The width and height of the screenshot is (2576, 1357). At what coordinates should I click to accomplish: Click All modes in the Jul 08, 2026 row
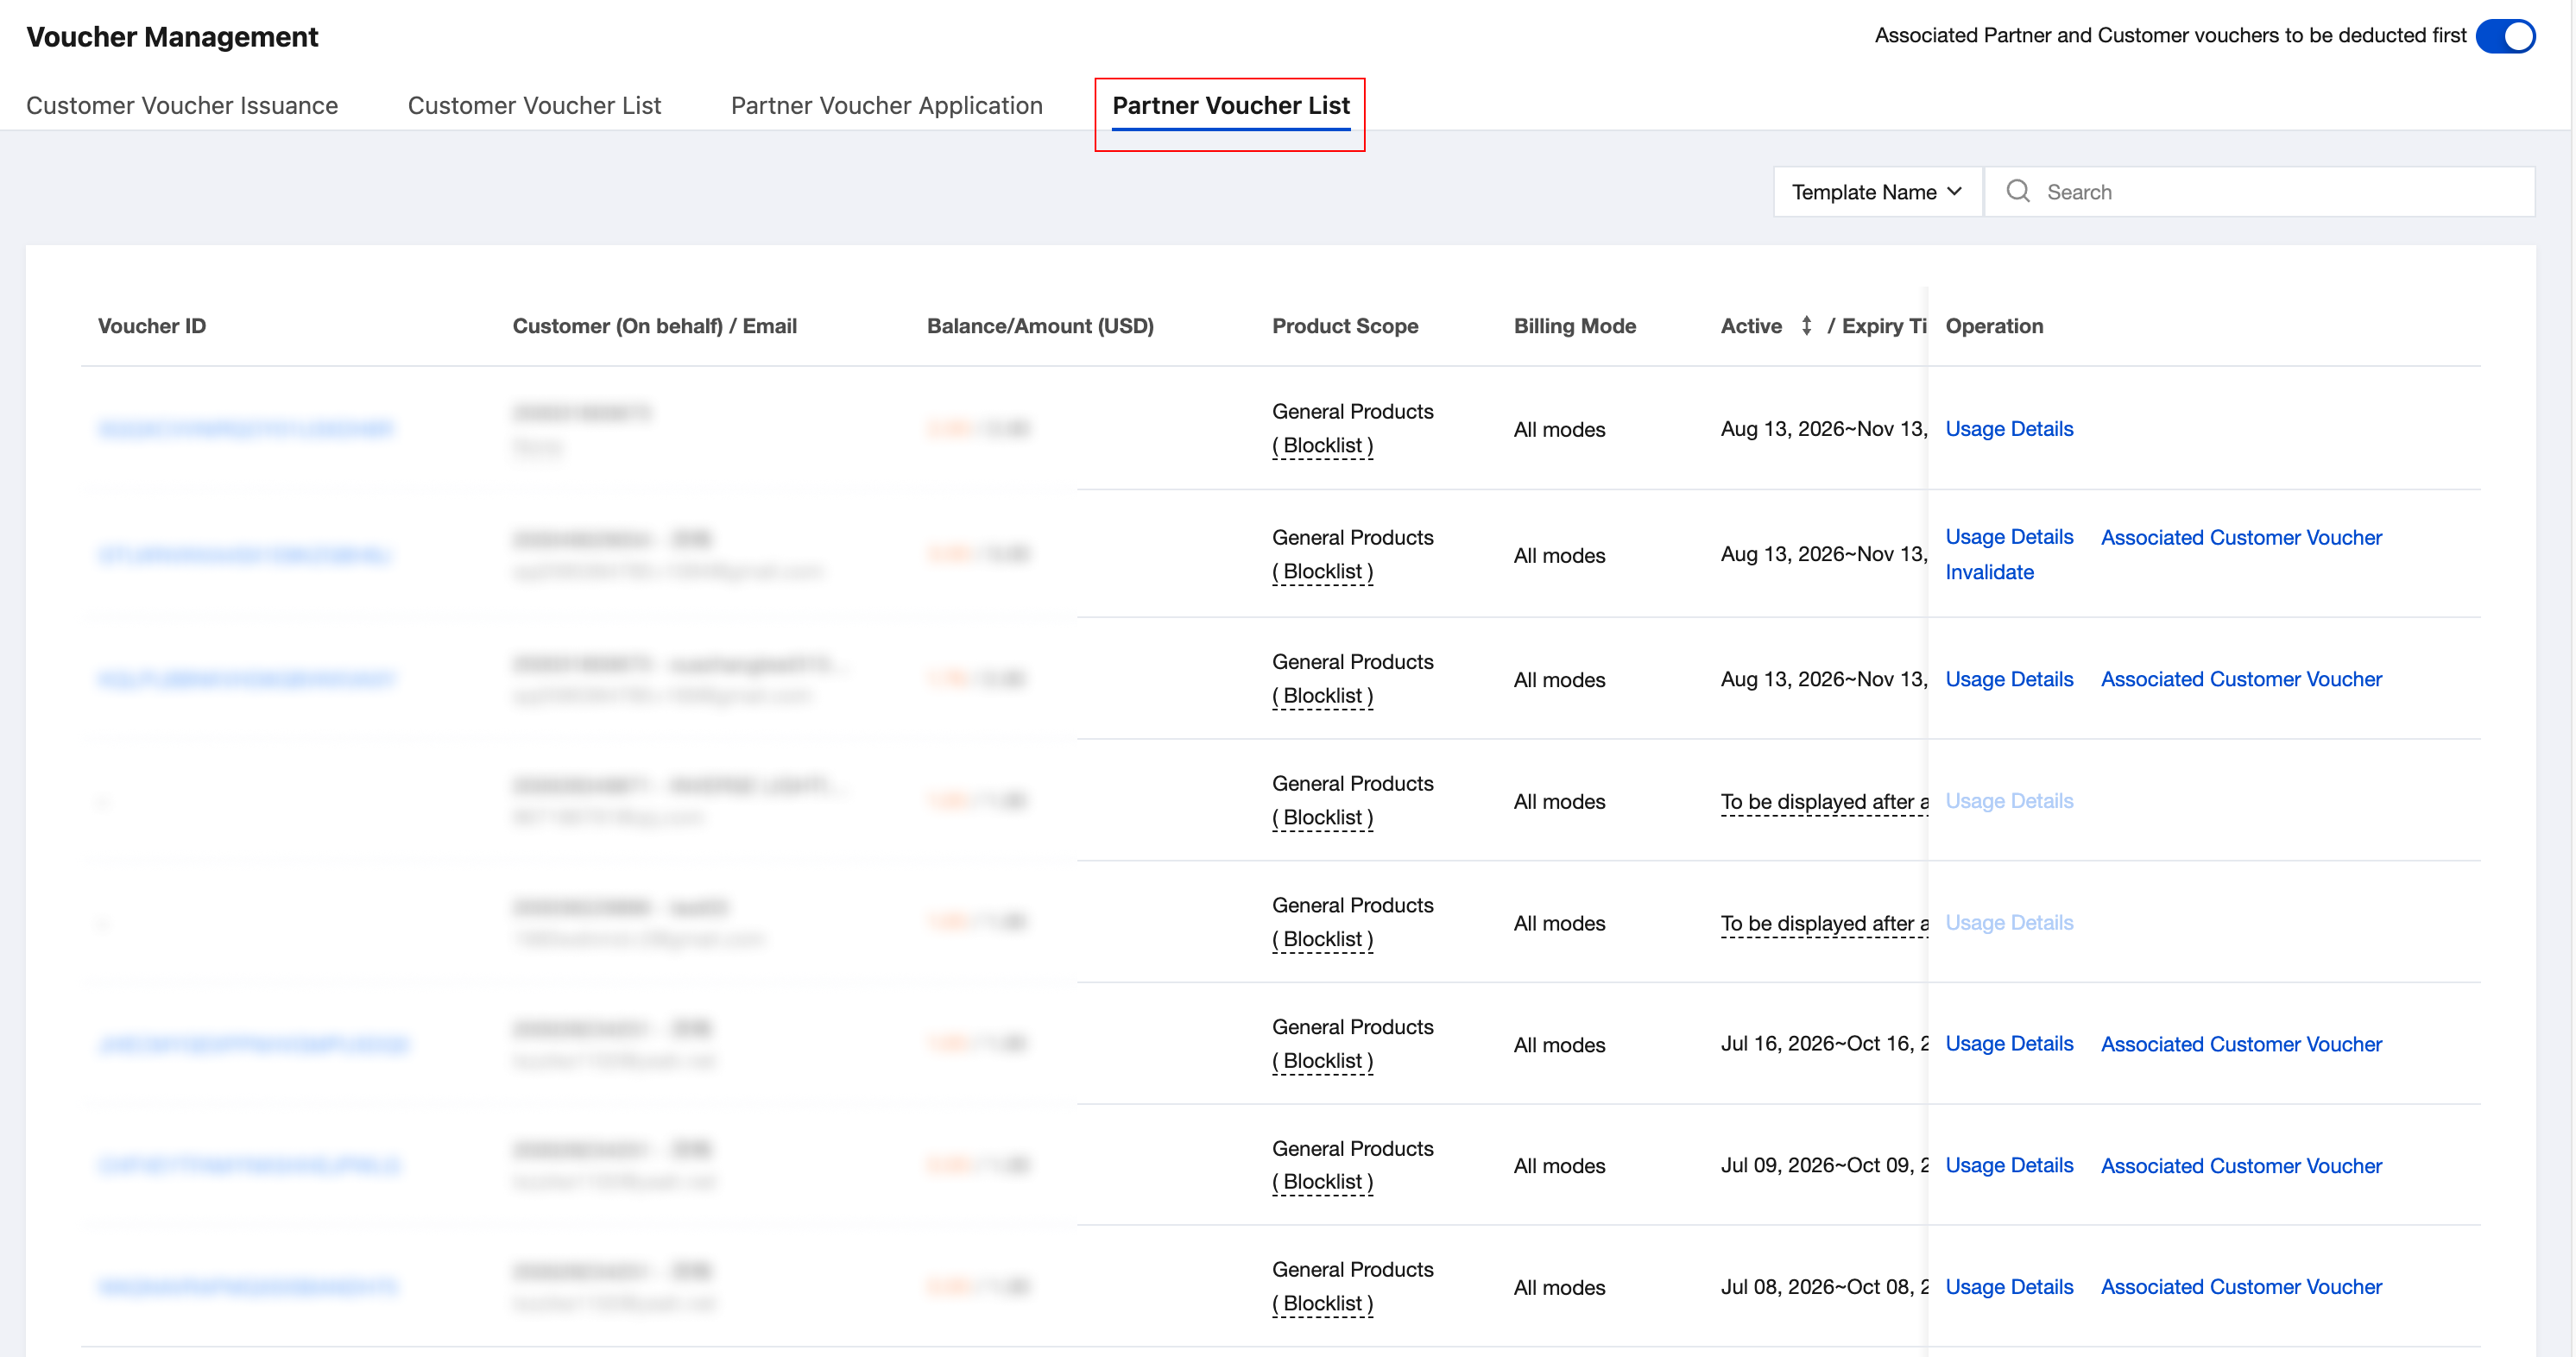point(1559,1288)
